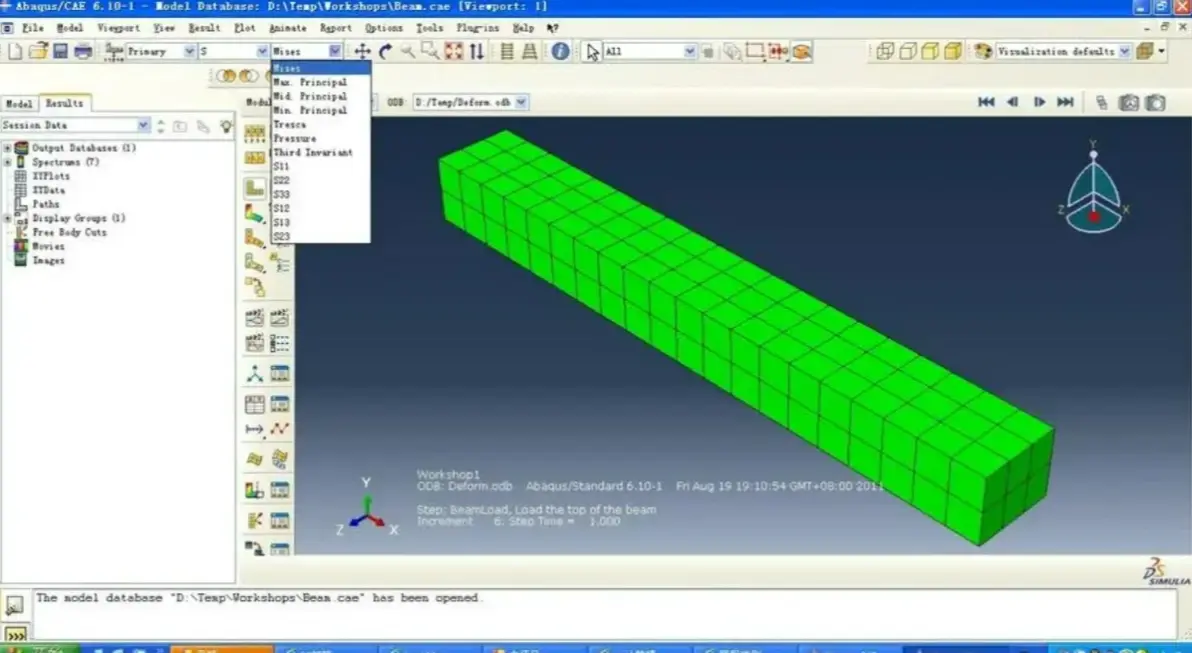Open the Animate menu
The height and width of the screenshot is (653, 1192).
click(288, 28)
